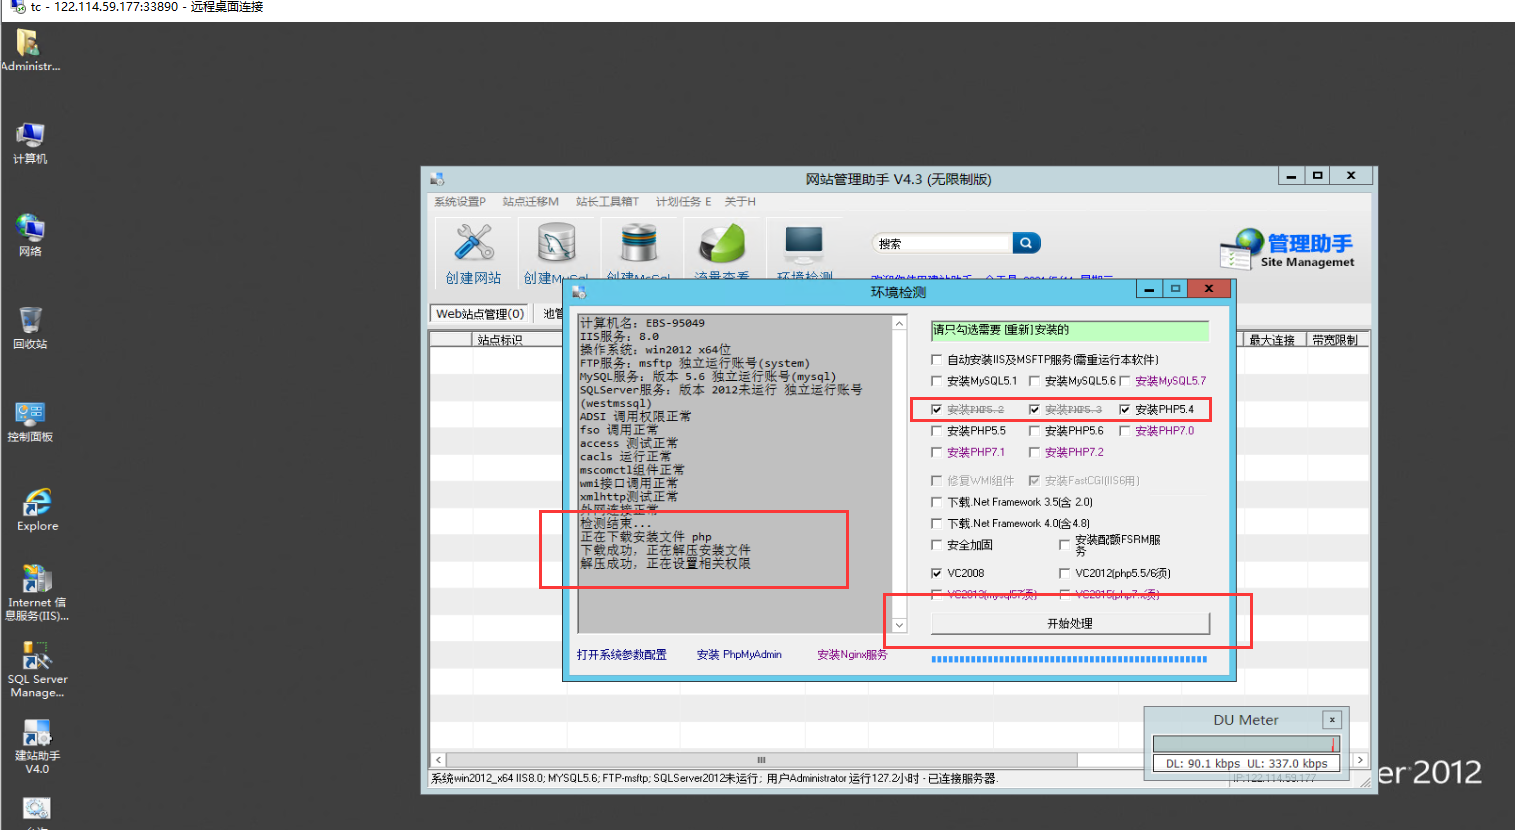Check the 安装PHP5.5 checkbox
The image size is (1515, 830).
point(937,431)
